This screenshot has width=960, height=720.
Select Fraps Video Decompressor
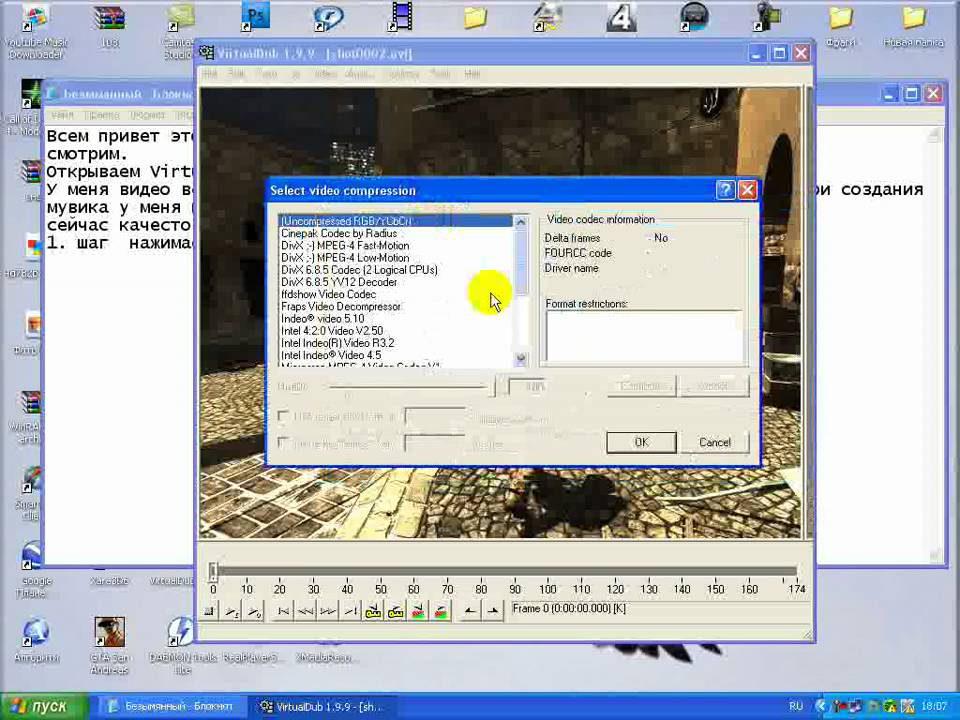[396, 307]
